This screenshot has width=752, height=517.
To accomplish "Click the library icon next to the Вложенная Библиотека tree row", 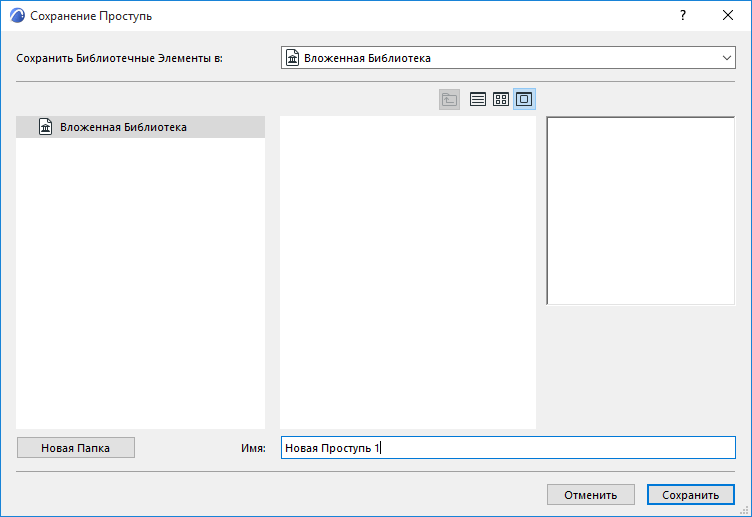I will [x=46, y=127].
